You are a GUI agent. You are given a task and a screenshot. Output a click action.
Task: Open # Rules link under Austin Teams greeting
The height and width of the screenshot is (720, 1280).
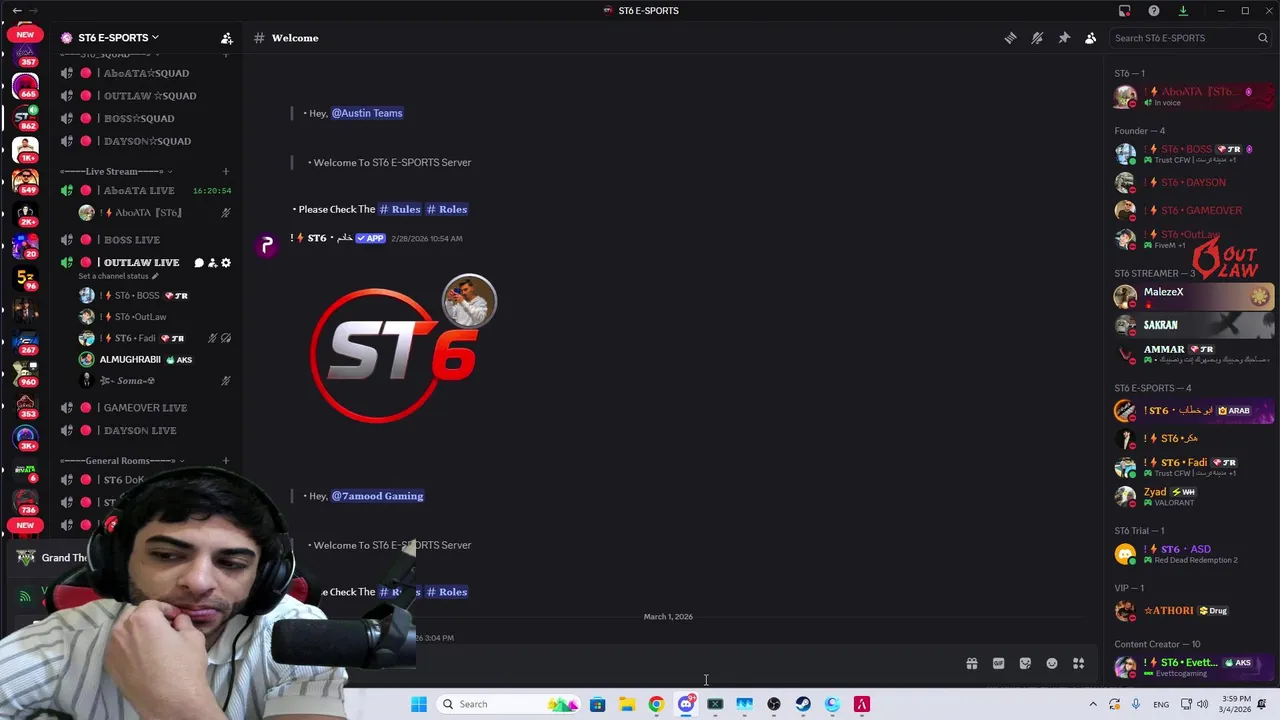coord(400,209)
